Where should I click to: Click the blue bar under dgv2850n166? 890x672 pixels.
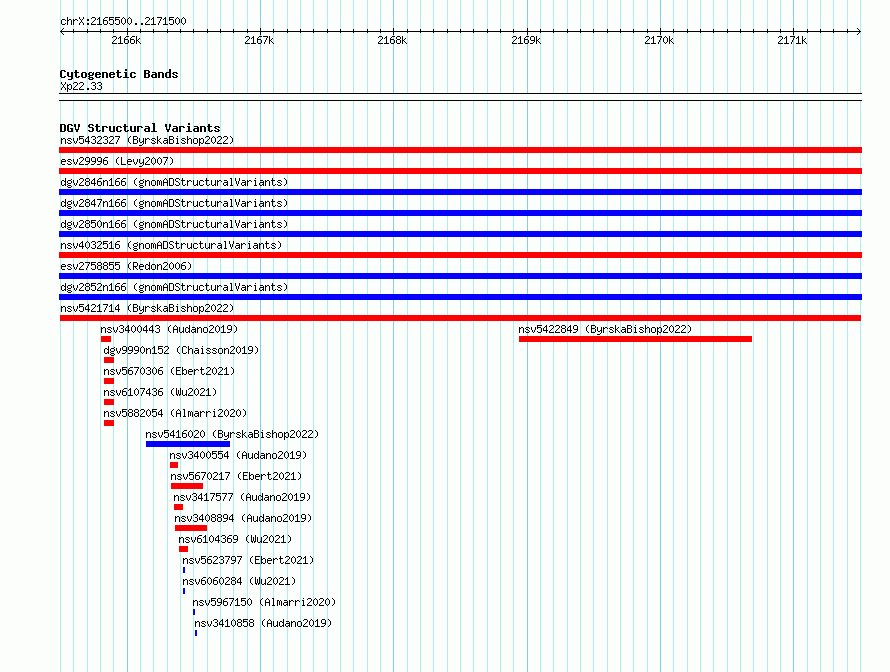pyautogui.click(x=460, y=234)
